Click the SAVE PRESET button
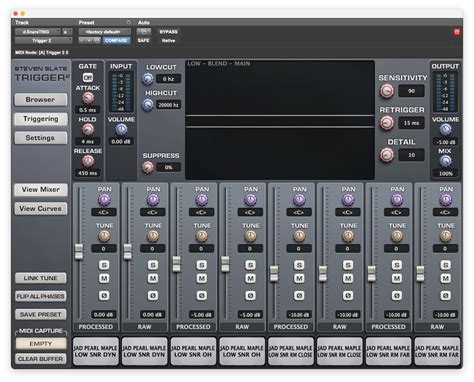This screenshot has width=474, height=382. coord(41,314)
